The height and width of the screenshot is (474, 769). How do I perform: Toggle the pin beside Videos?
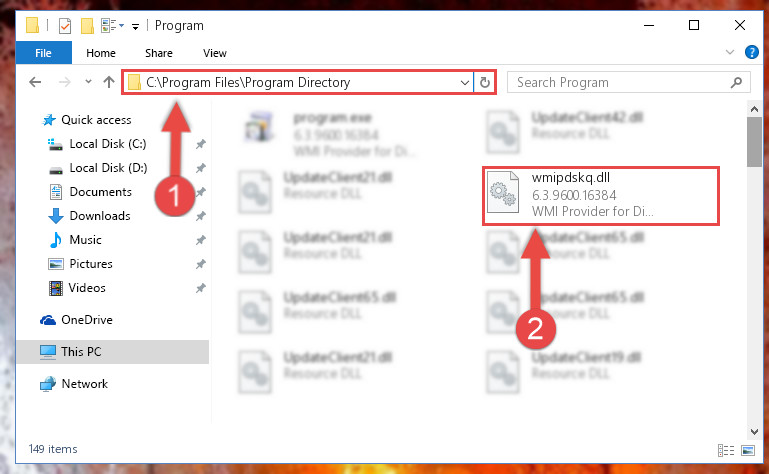click(201, 288)
